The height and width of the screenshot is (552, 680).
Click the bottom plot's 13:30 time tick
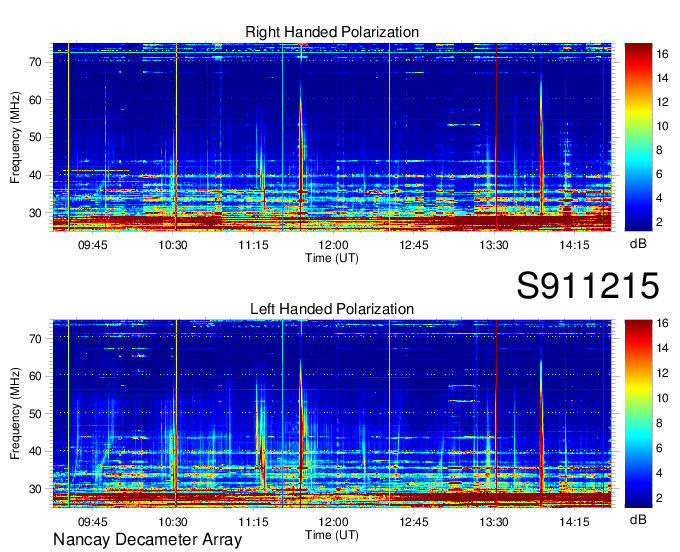pyautogui.click(x=494, y=522)
